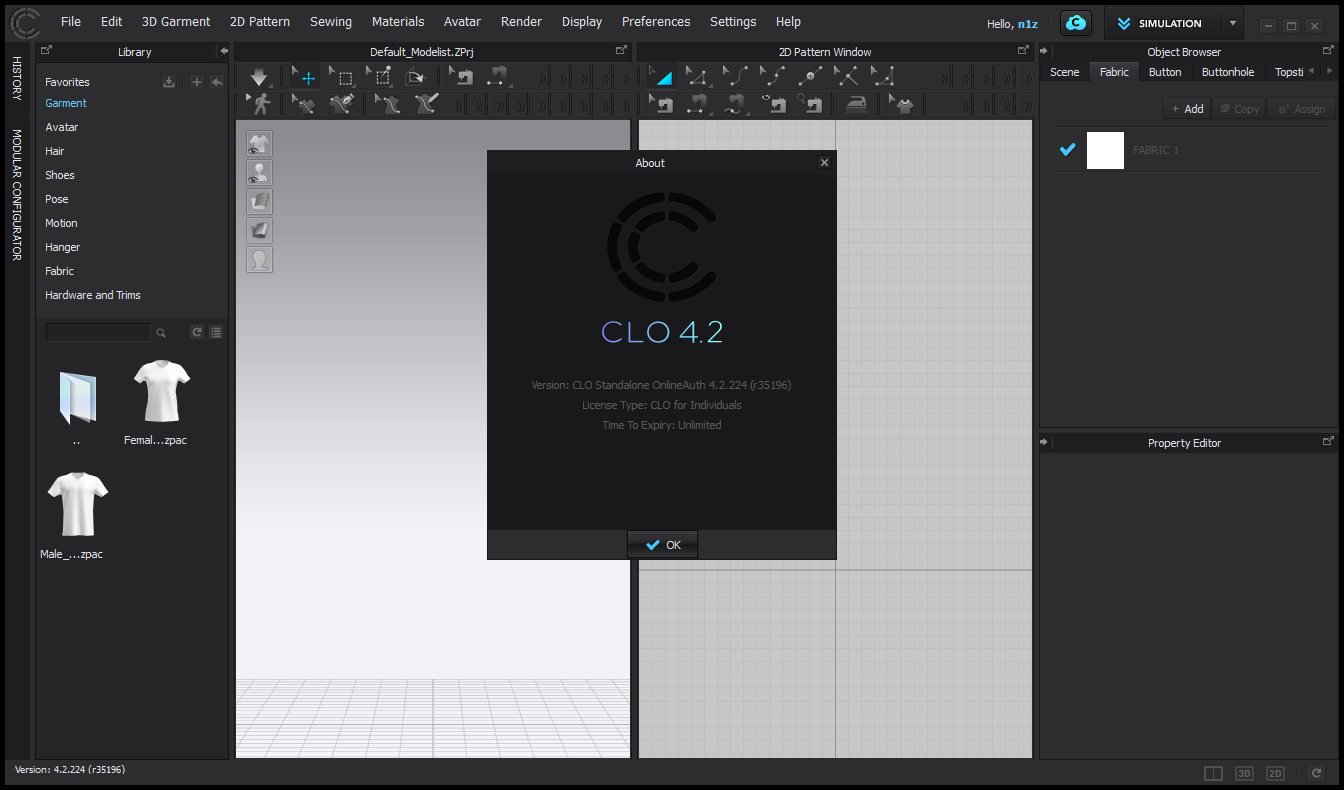
Task: Collapse the Library panel with its arrow
Action: click(x=223, y=51)
